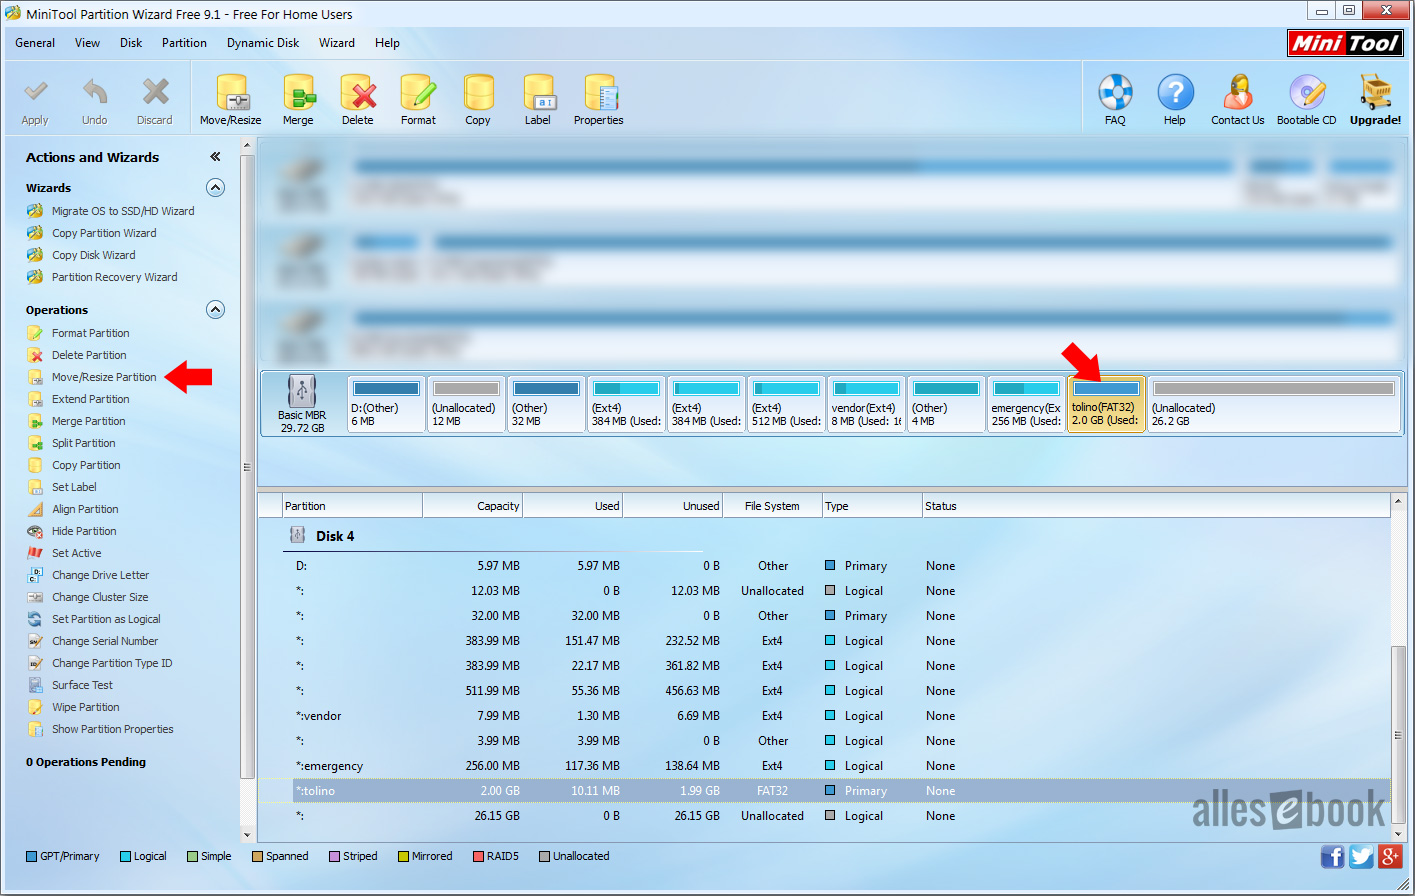1415x896 pixels.
Task: Choose the Set Label operation
Action: click(74, 487)
